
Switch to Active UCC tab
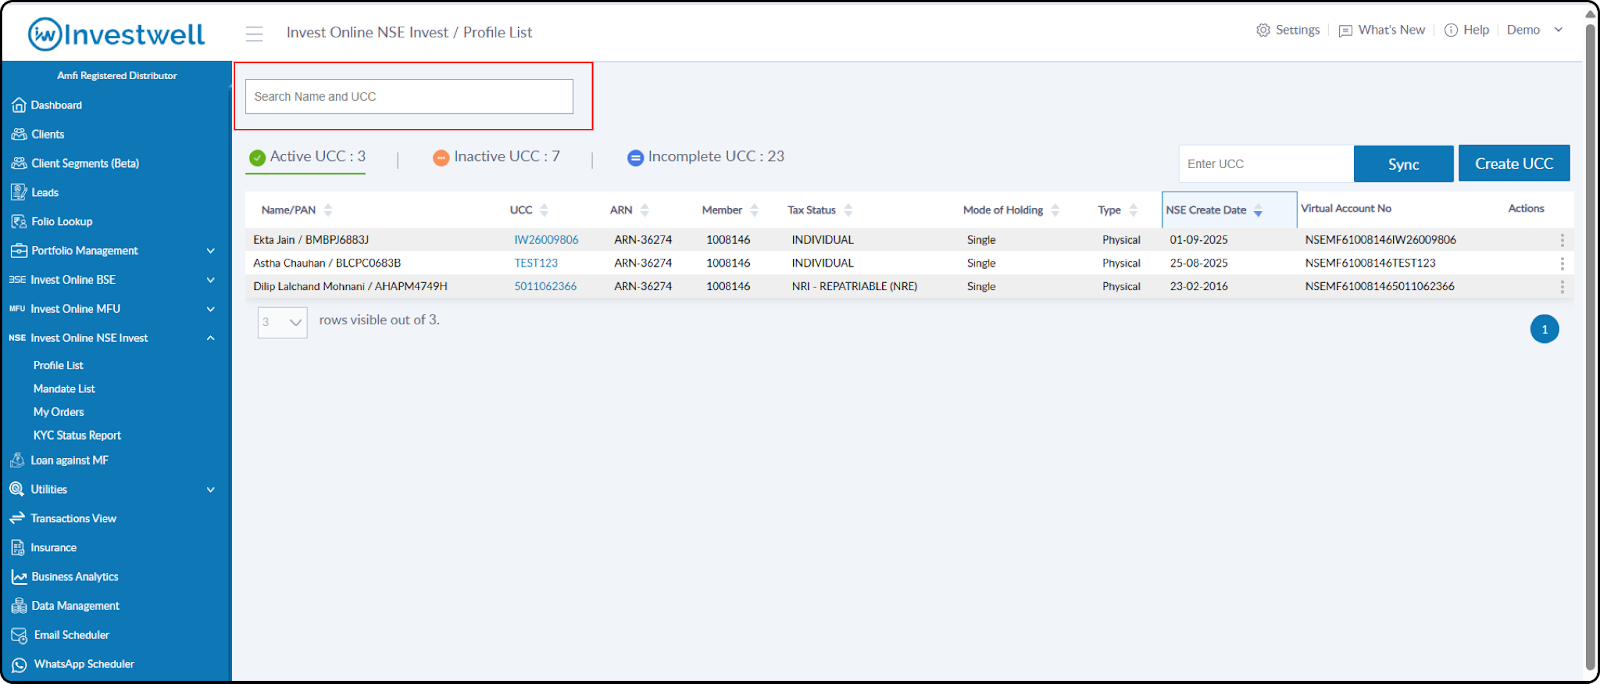pyautogui.click(x=307, y=157)
